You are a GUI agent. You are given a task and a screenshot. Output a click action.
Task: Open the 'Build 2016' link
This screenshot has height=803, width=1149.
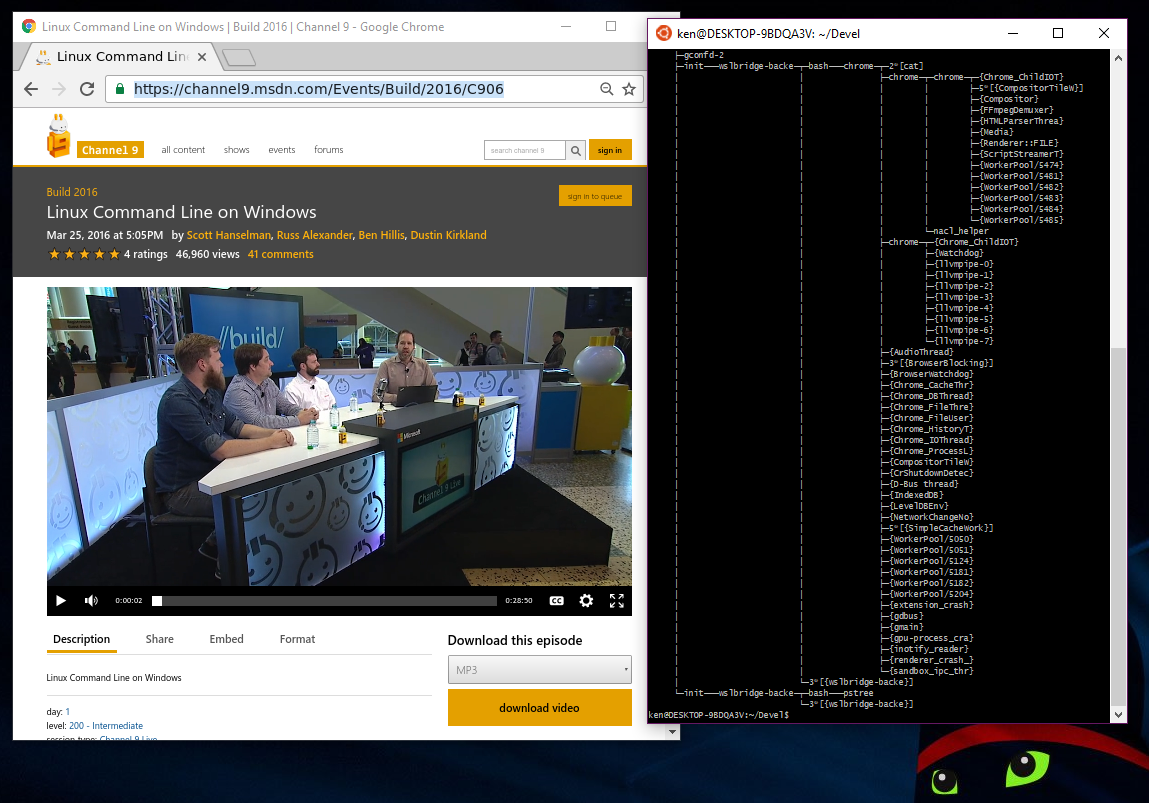pyautogui.click(x=72, y=192)
